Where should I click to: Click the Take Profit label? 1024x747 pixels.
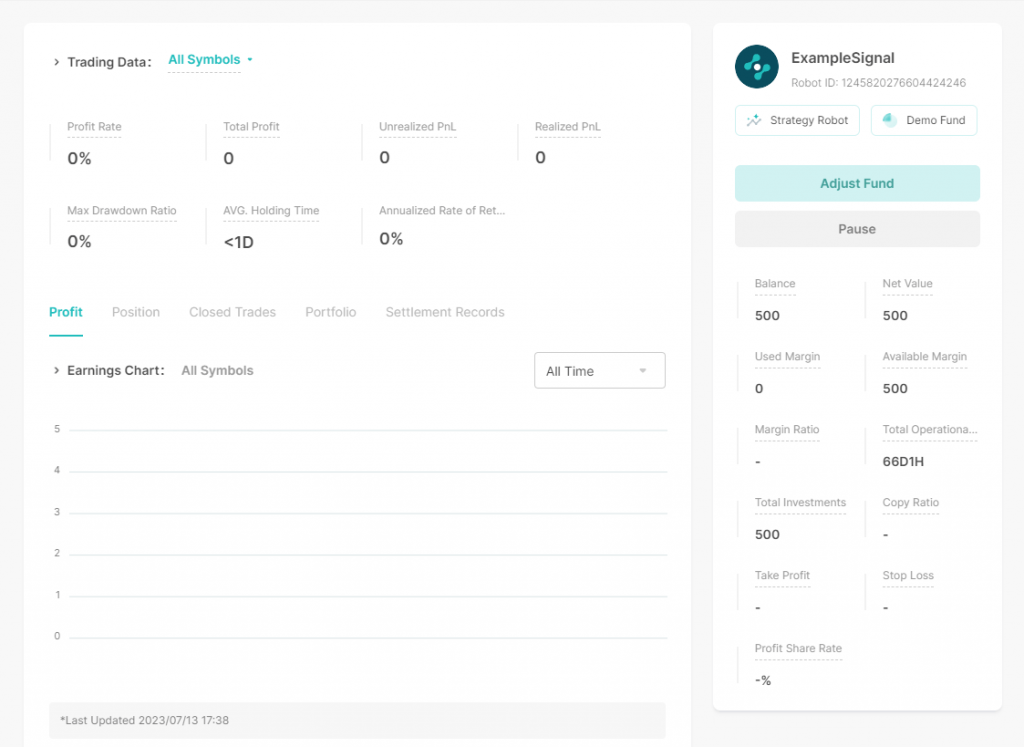click(x=782, y=575)
